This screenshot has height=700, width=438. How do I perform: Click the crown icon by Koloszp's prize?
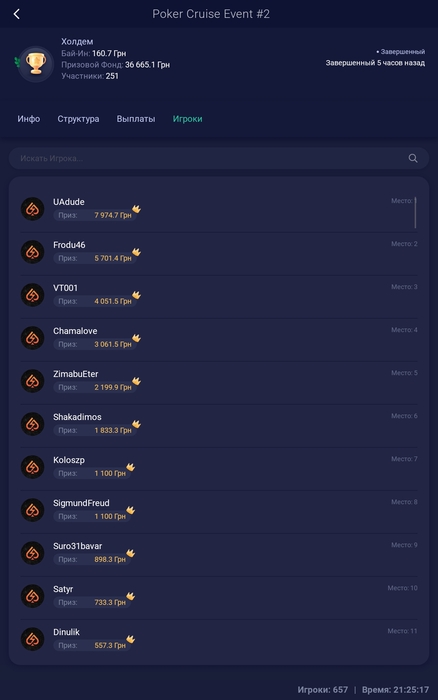pos(130,467)
